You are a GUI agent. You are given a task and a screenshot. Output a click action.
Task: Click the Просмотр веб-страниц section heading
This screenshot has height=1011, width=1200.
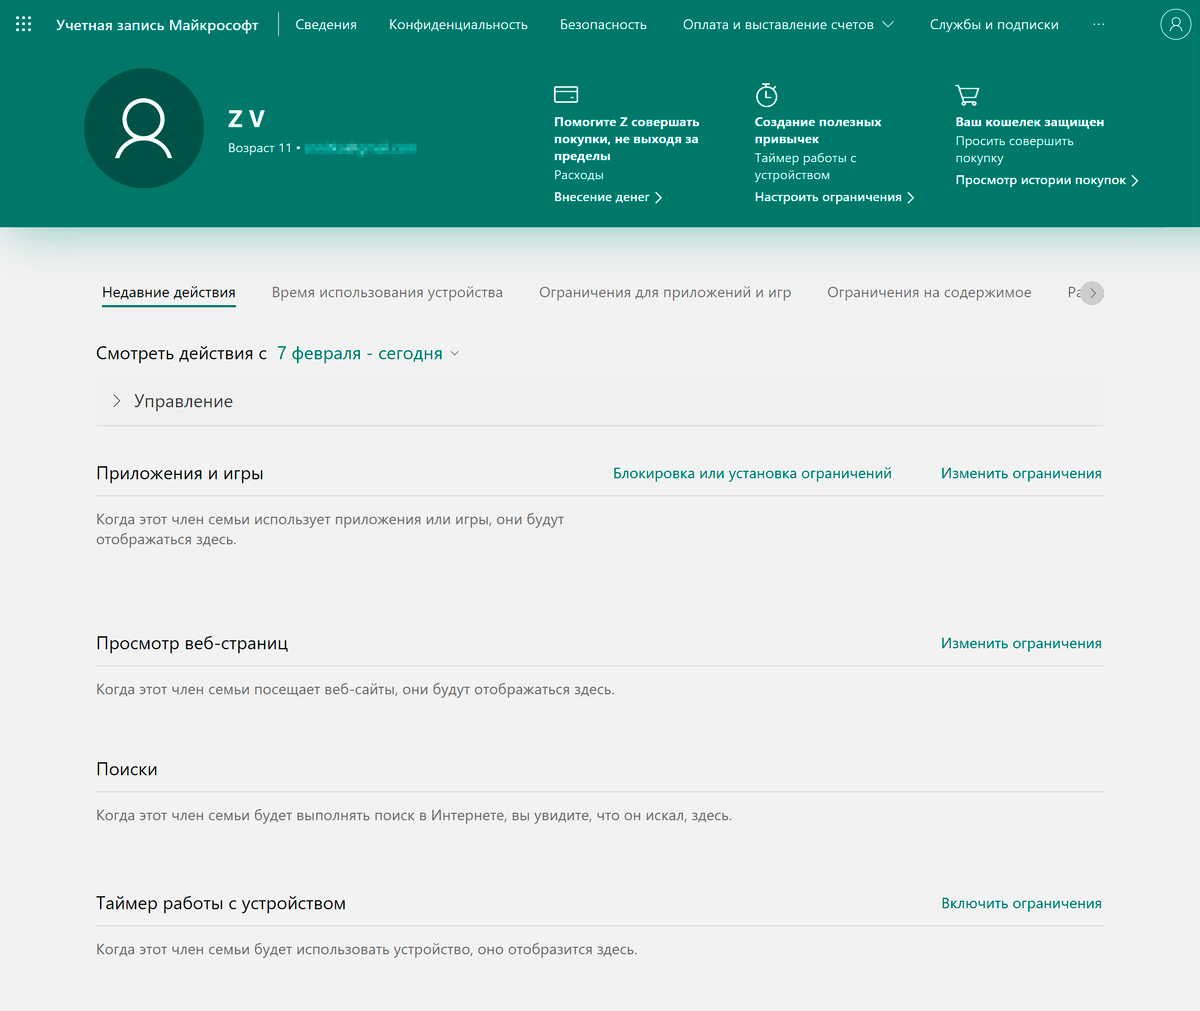192,643
